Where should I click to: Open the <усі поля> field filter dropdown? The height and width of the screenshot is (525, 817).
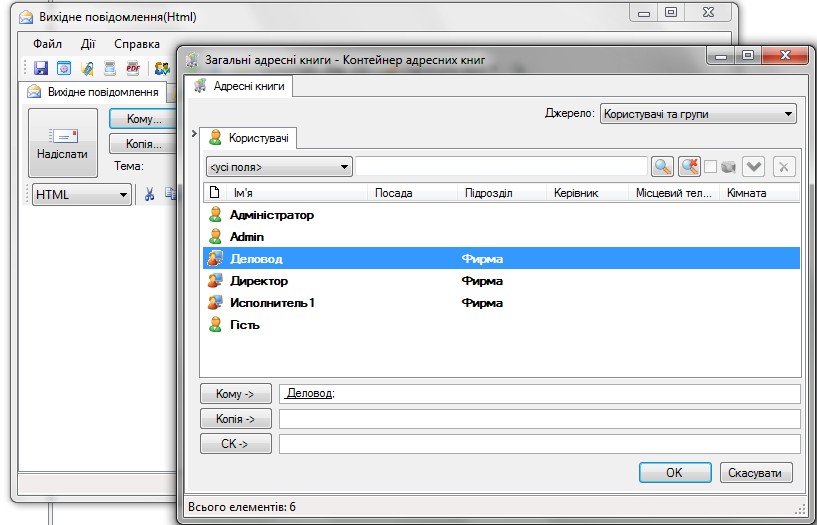coord(279,167)
